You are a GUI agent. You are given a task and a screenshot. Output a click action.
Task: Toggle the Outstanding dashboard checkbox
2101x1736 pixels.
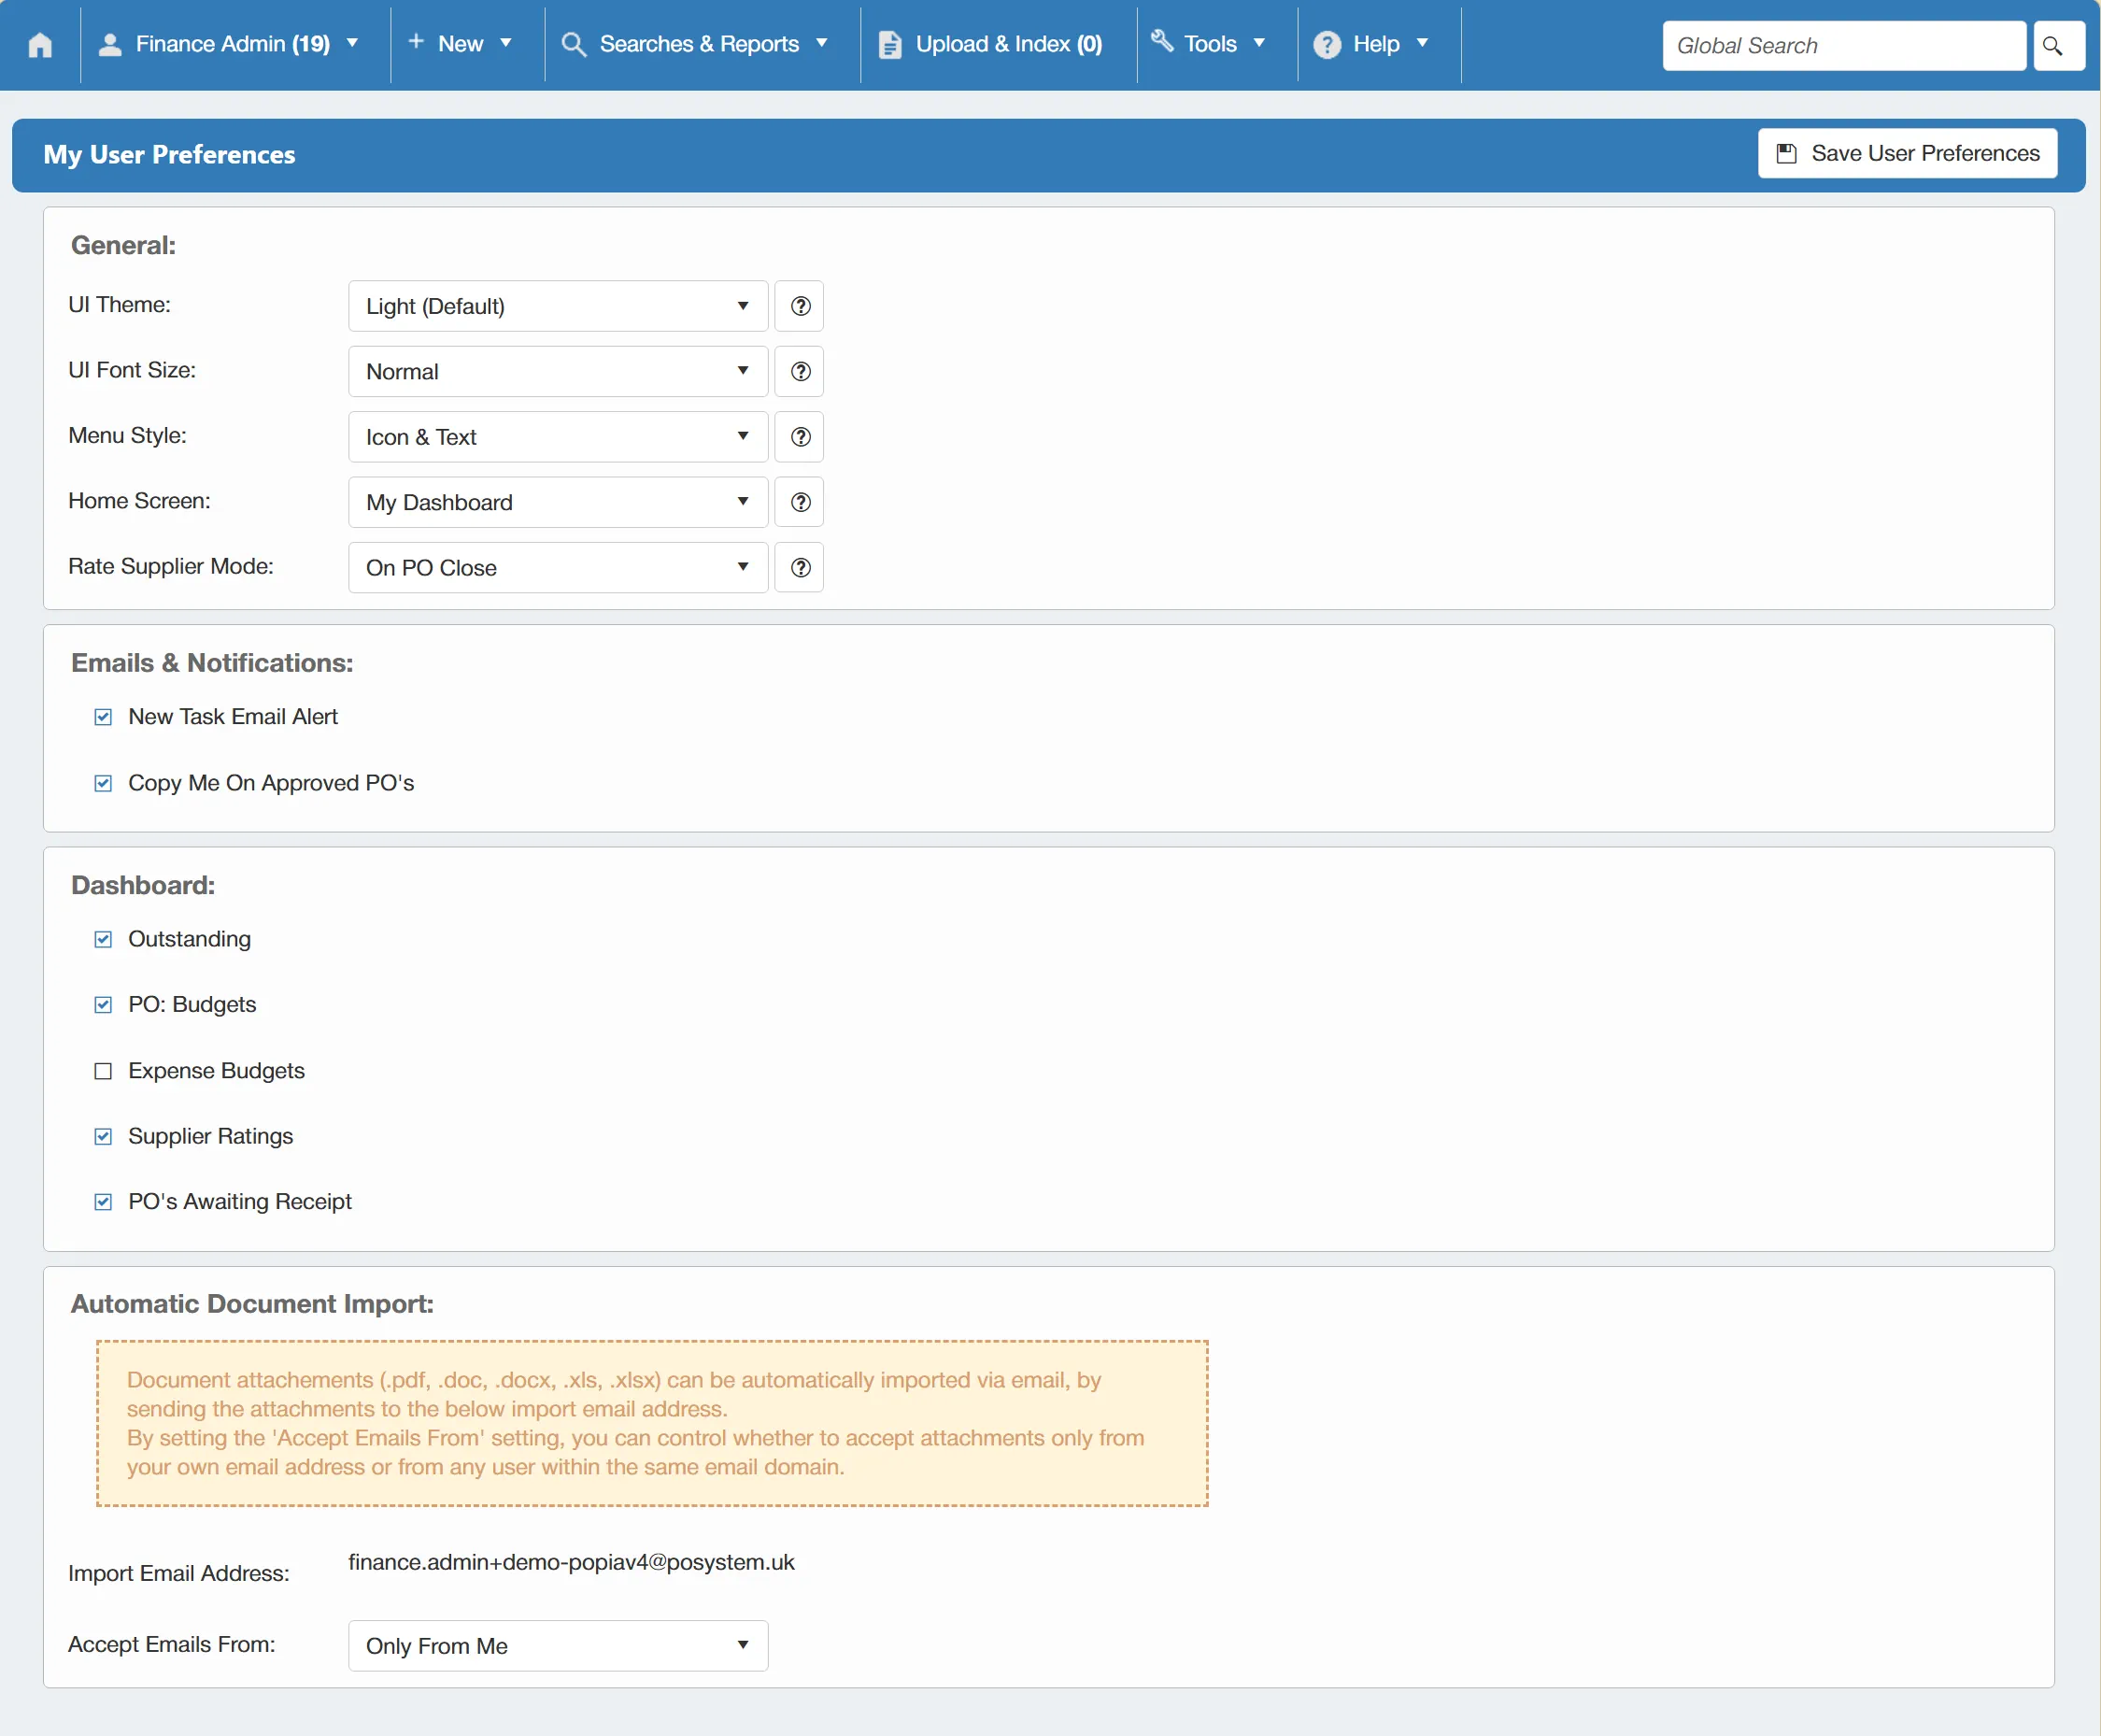(x=103, y=939)
